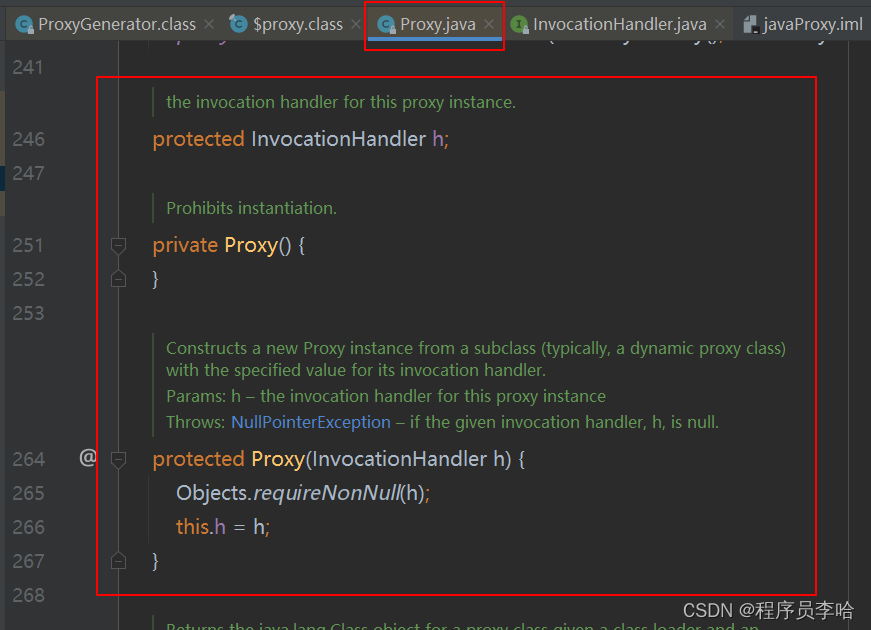The height and width of the screenshot is (630, 871).
Task: Close the Proxy.java tab
Action: click(x=489, y=24)
